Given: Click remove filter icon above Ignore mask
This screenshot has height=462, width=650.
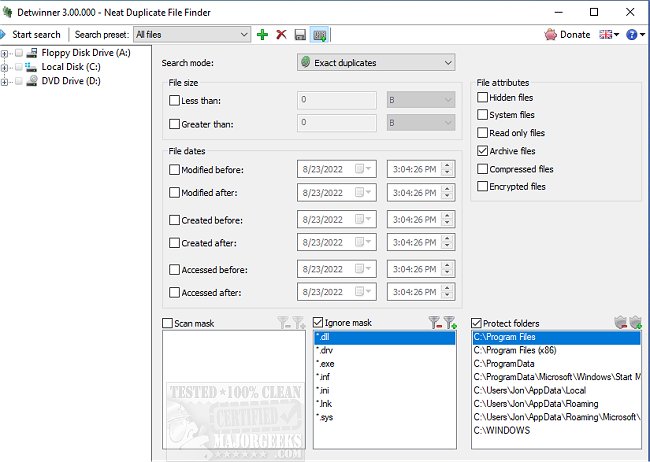Looking at the screenshot, I should (435, 323).
